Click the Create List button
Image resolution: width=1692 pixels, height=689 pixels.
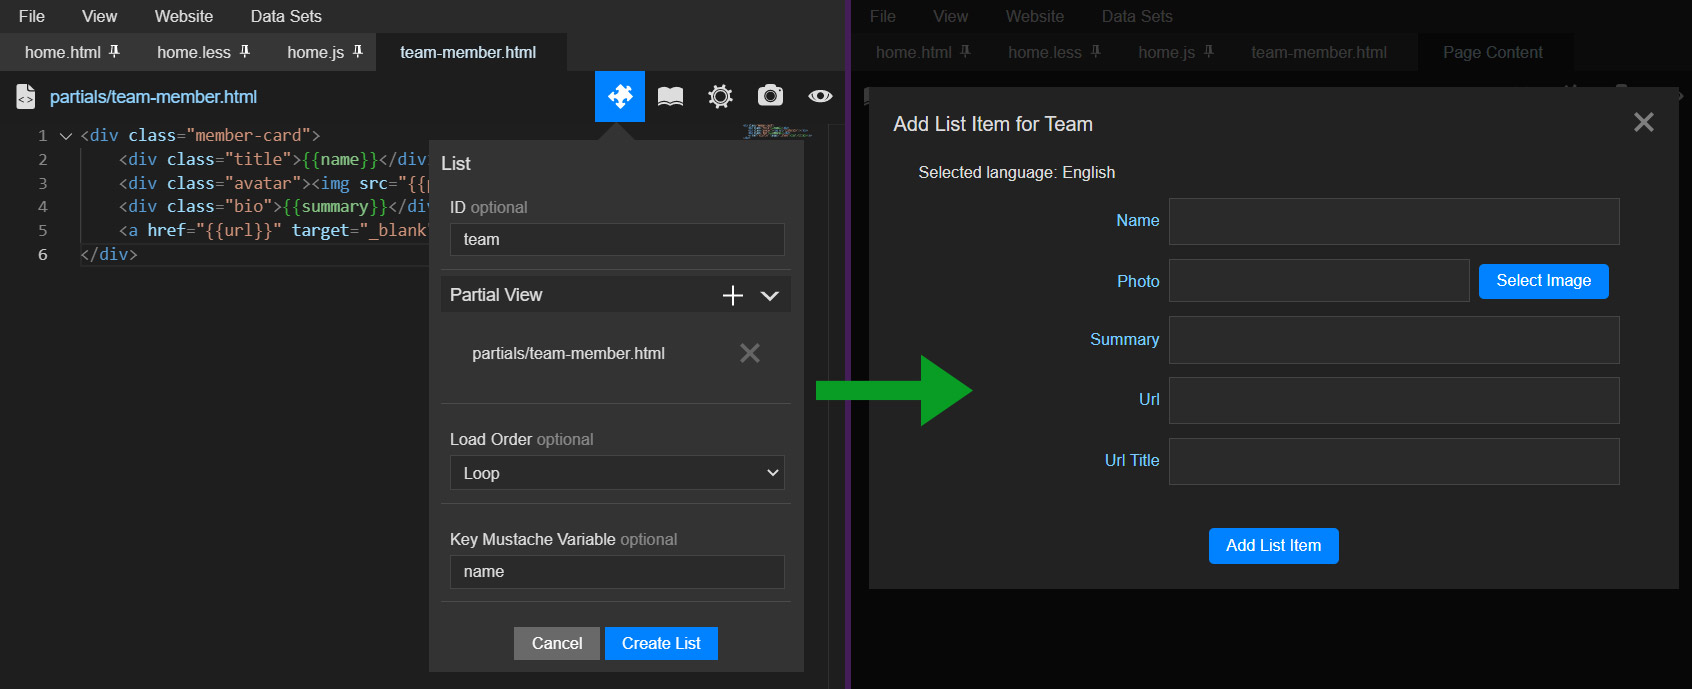click(x=661, y=643)
